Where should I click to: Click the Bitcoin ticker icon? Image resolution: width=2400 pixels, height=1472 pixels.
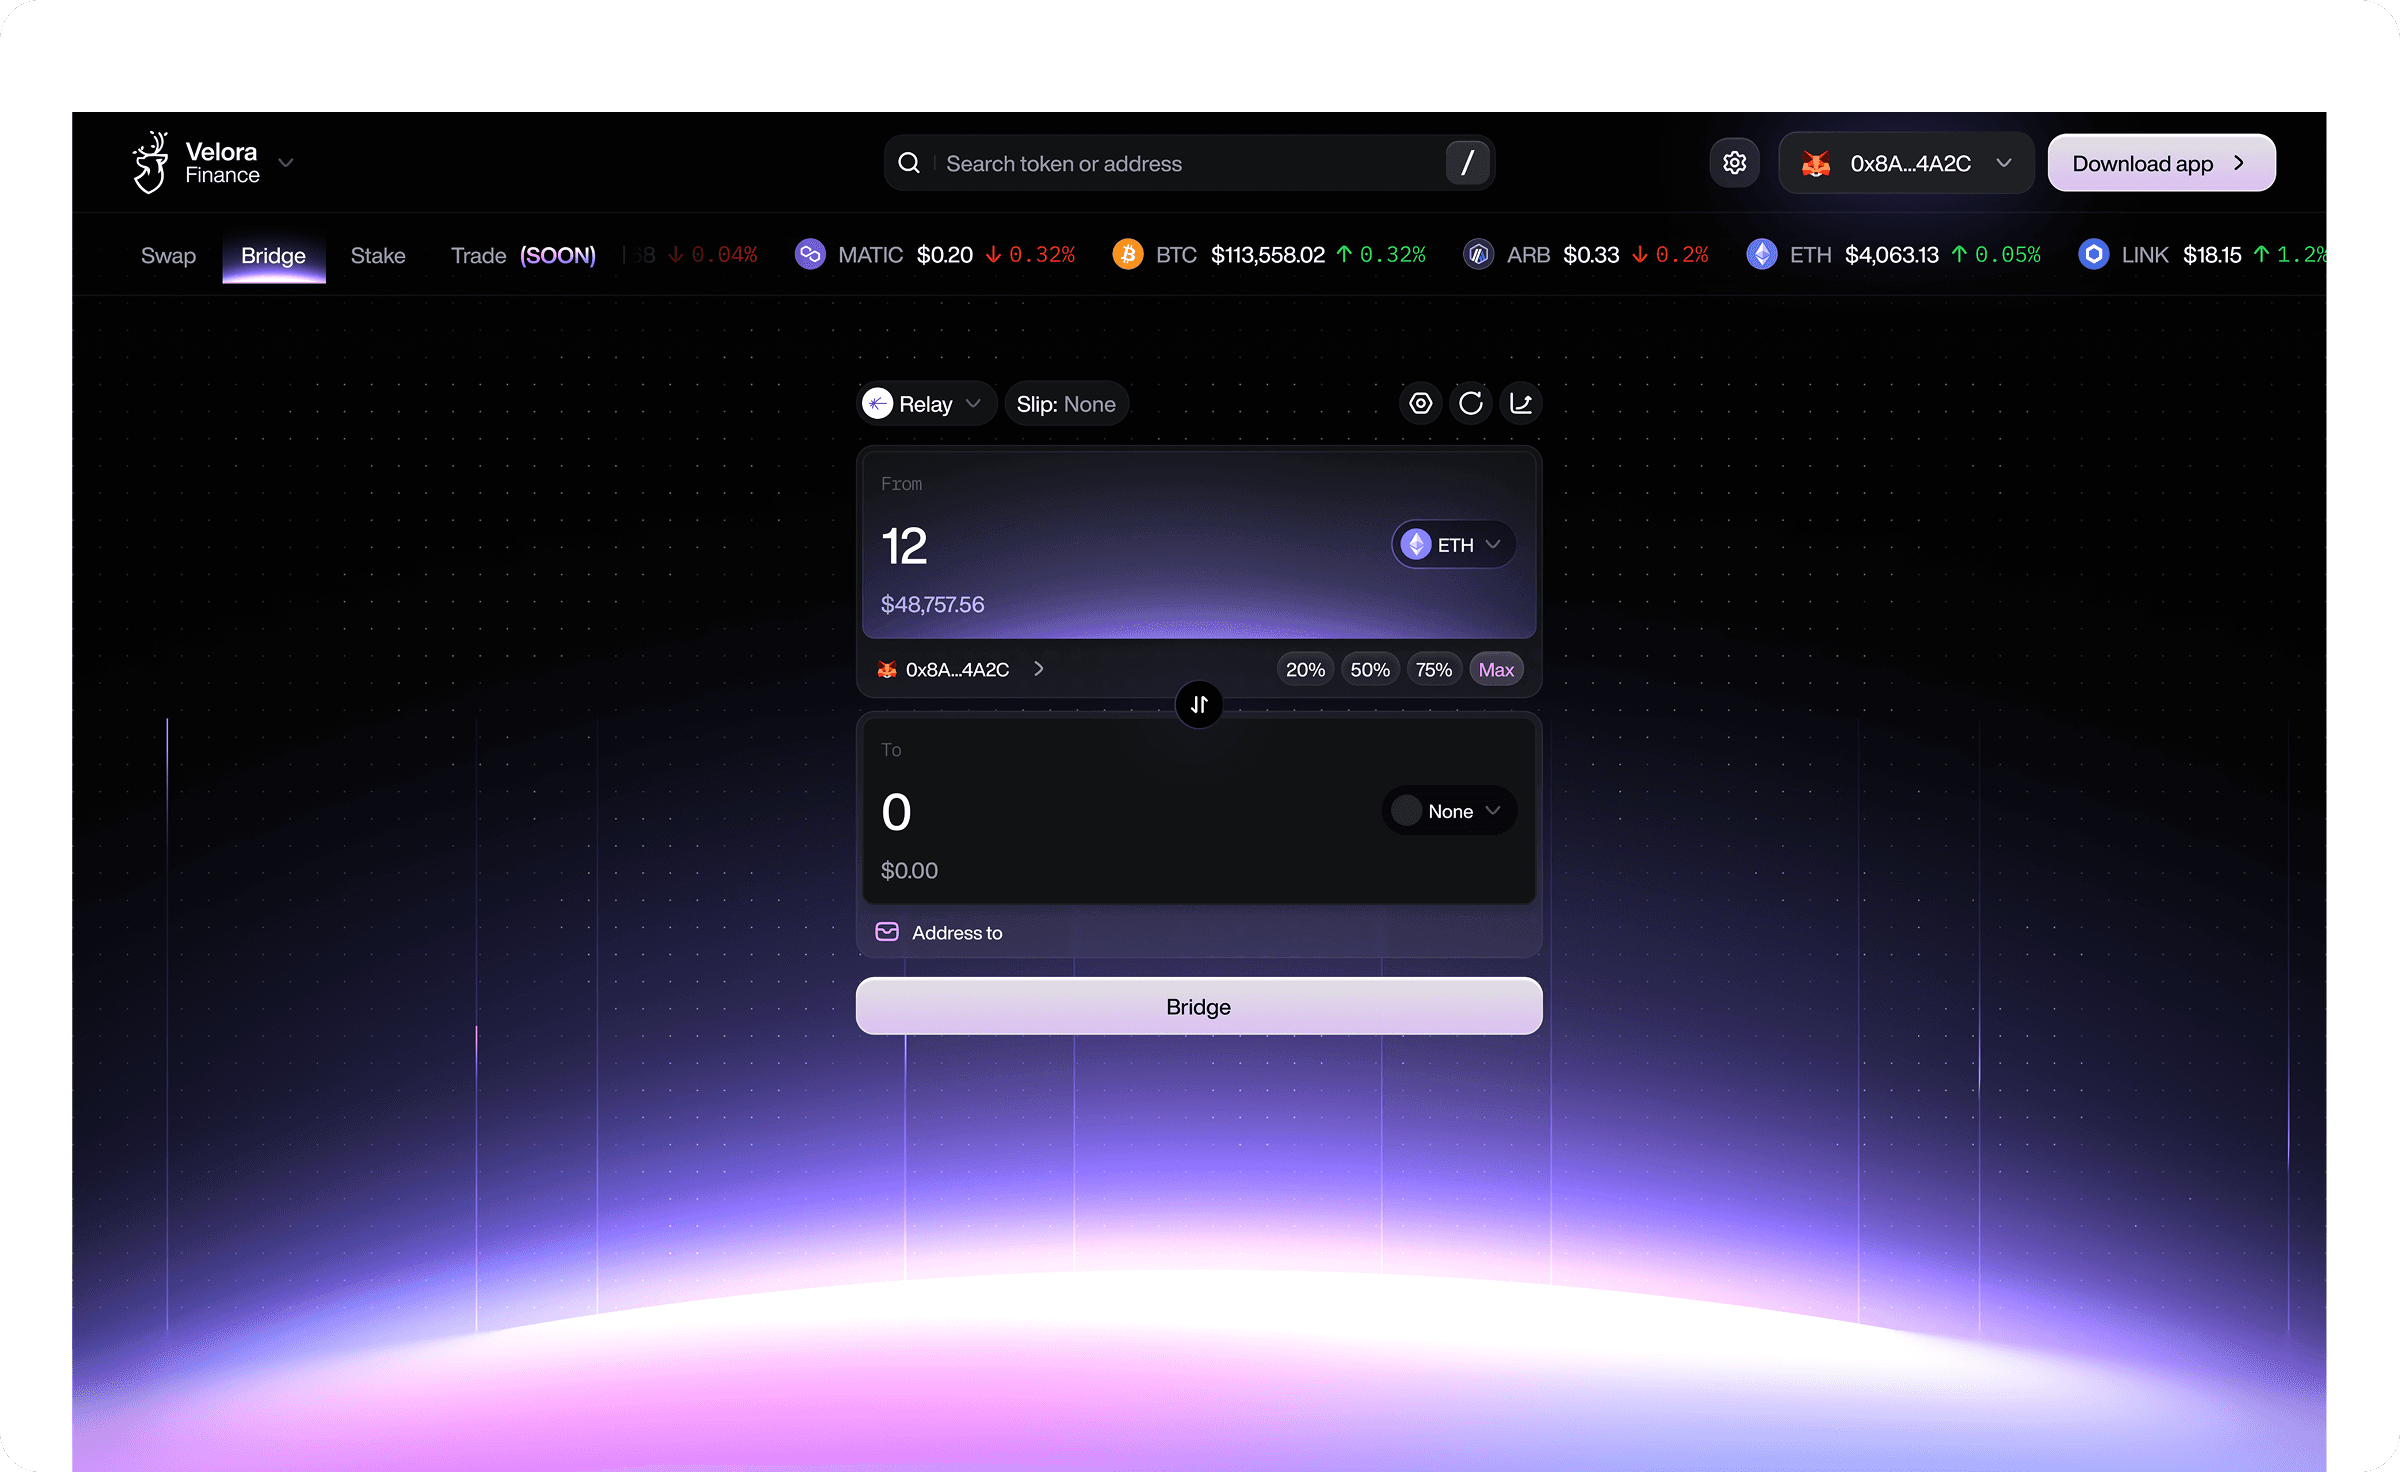[1127, 255]
